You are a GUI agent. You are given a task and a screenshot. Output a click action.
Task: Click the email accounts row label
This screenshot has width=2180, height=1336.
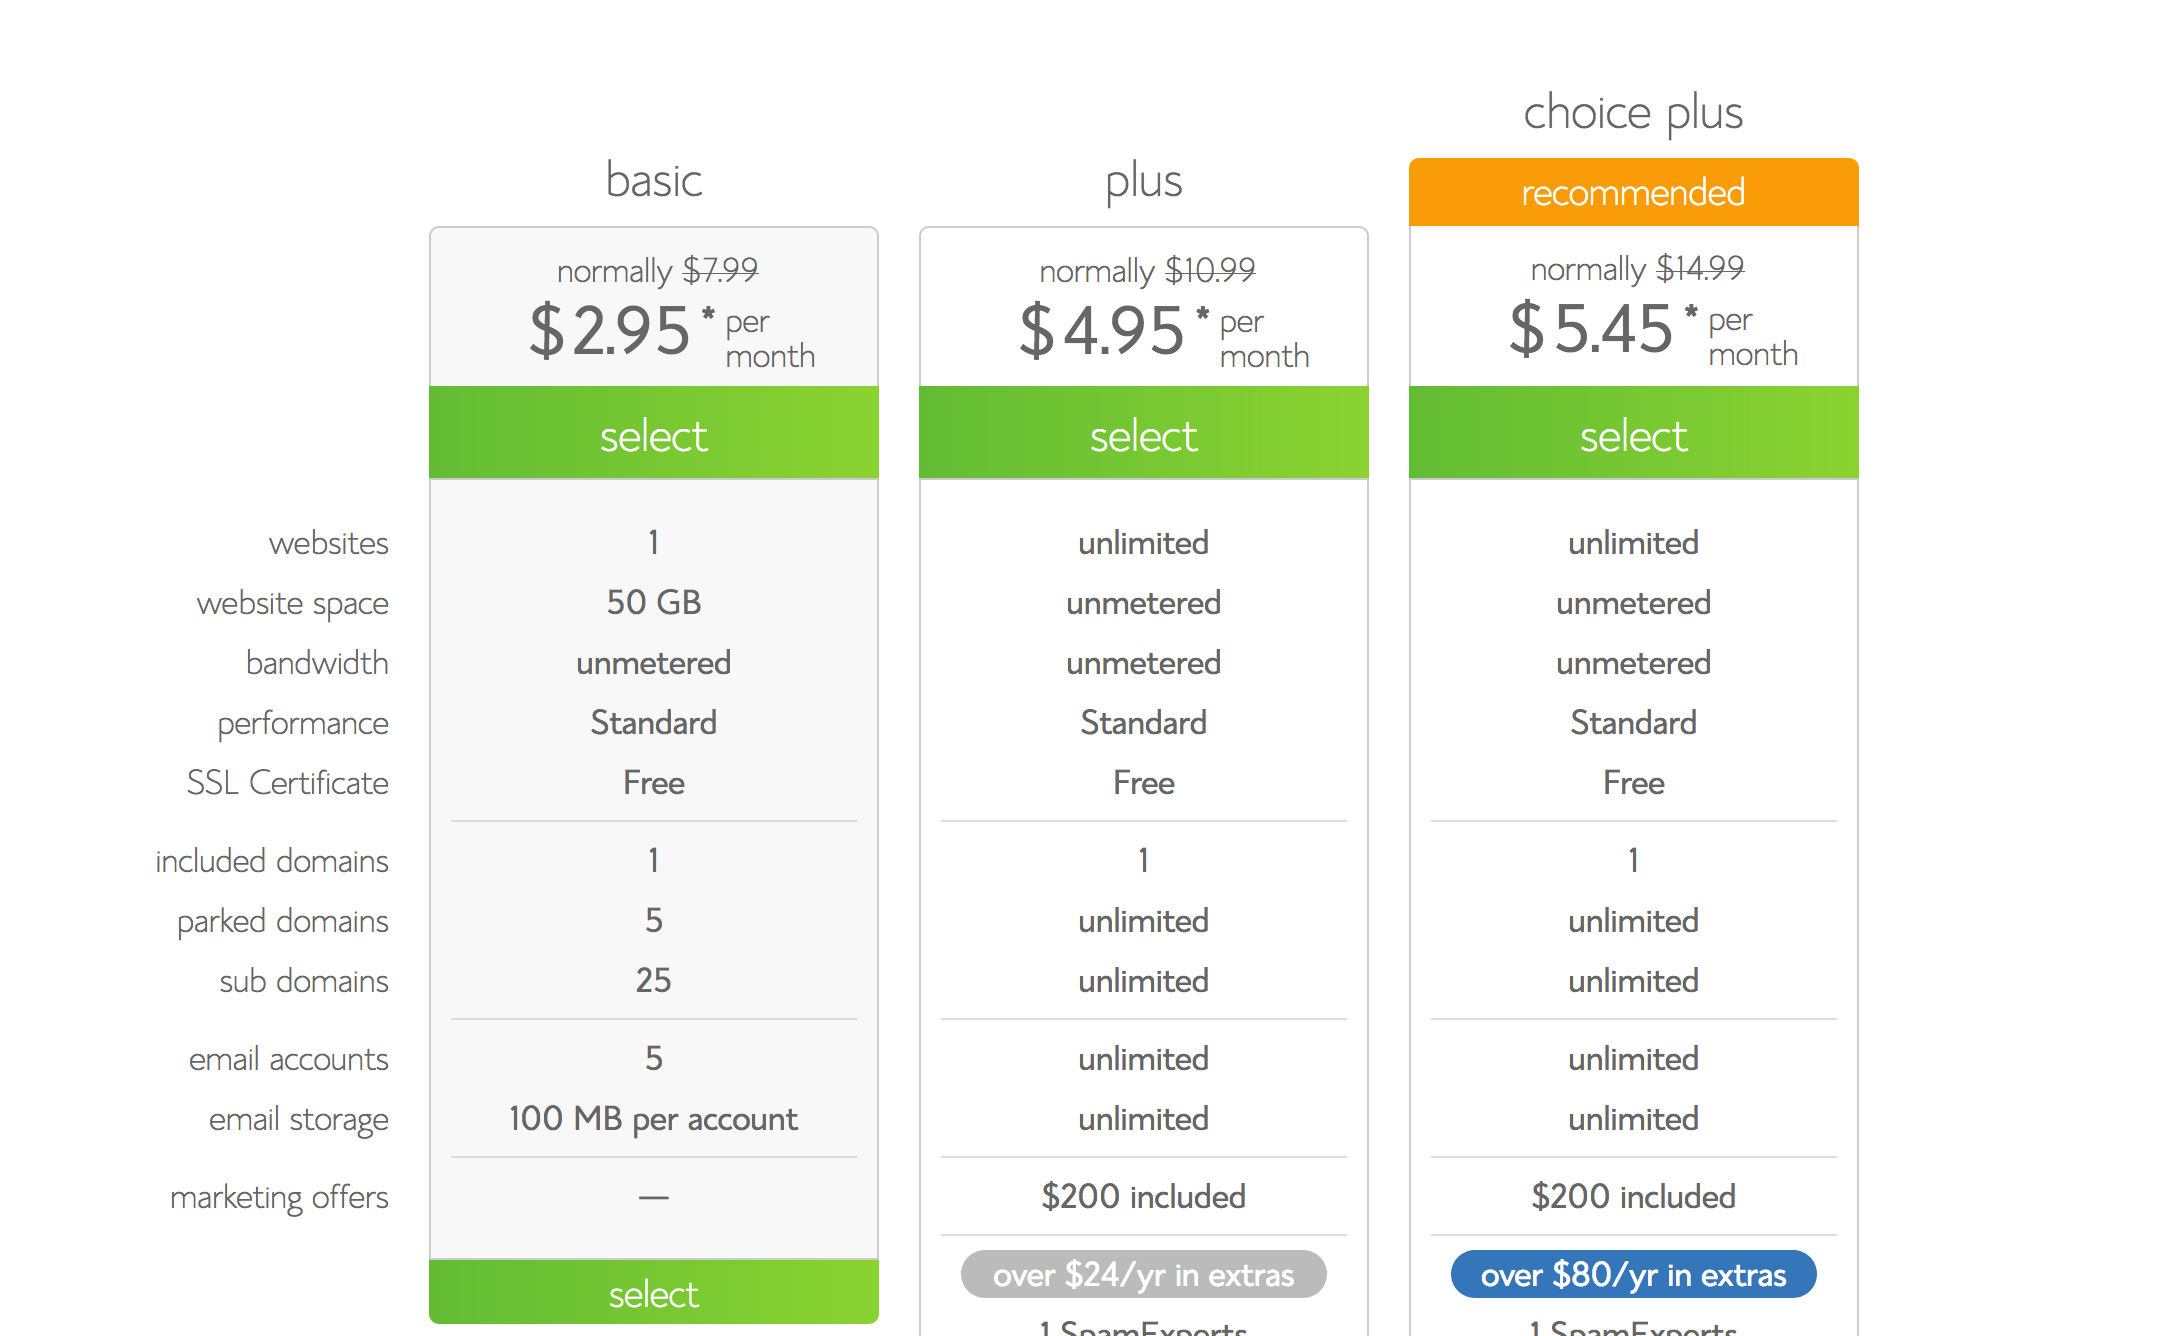click(289, 1059)
